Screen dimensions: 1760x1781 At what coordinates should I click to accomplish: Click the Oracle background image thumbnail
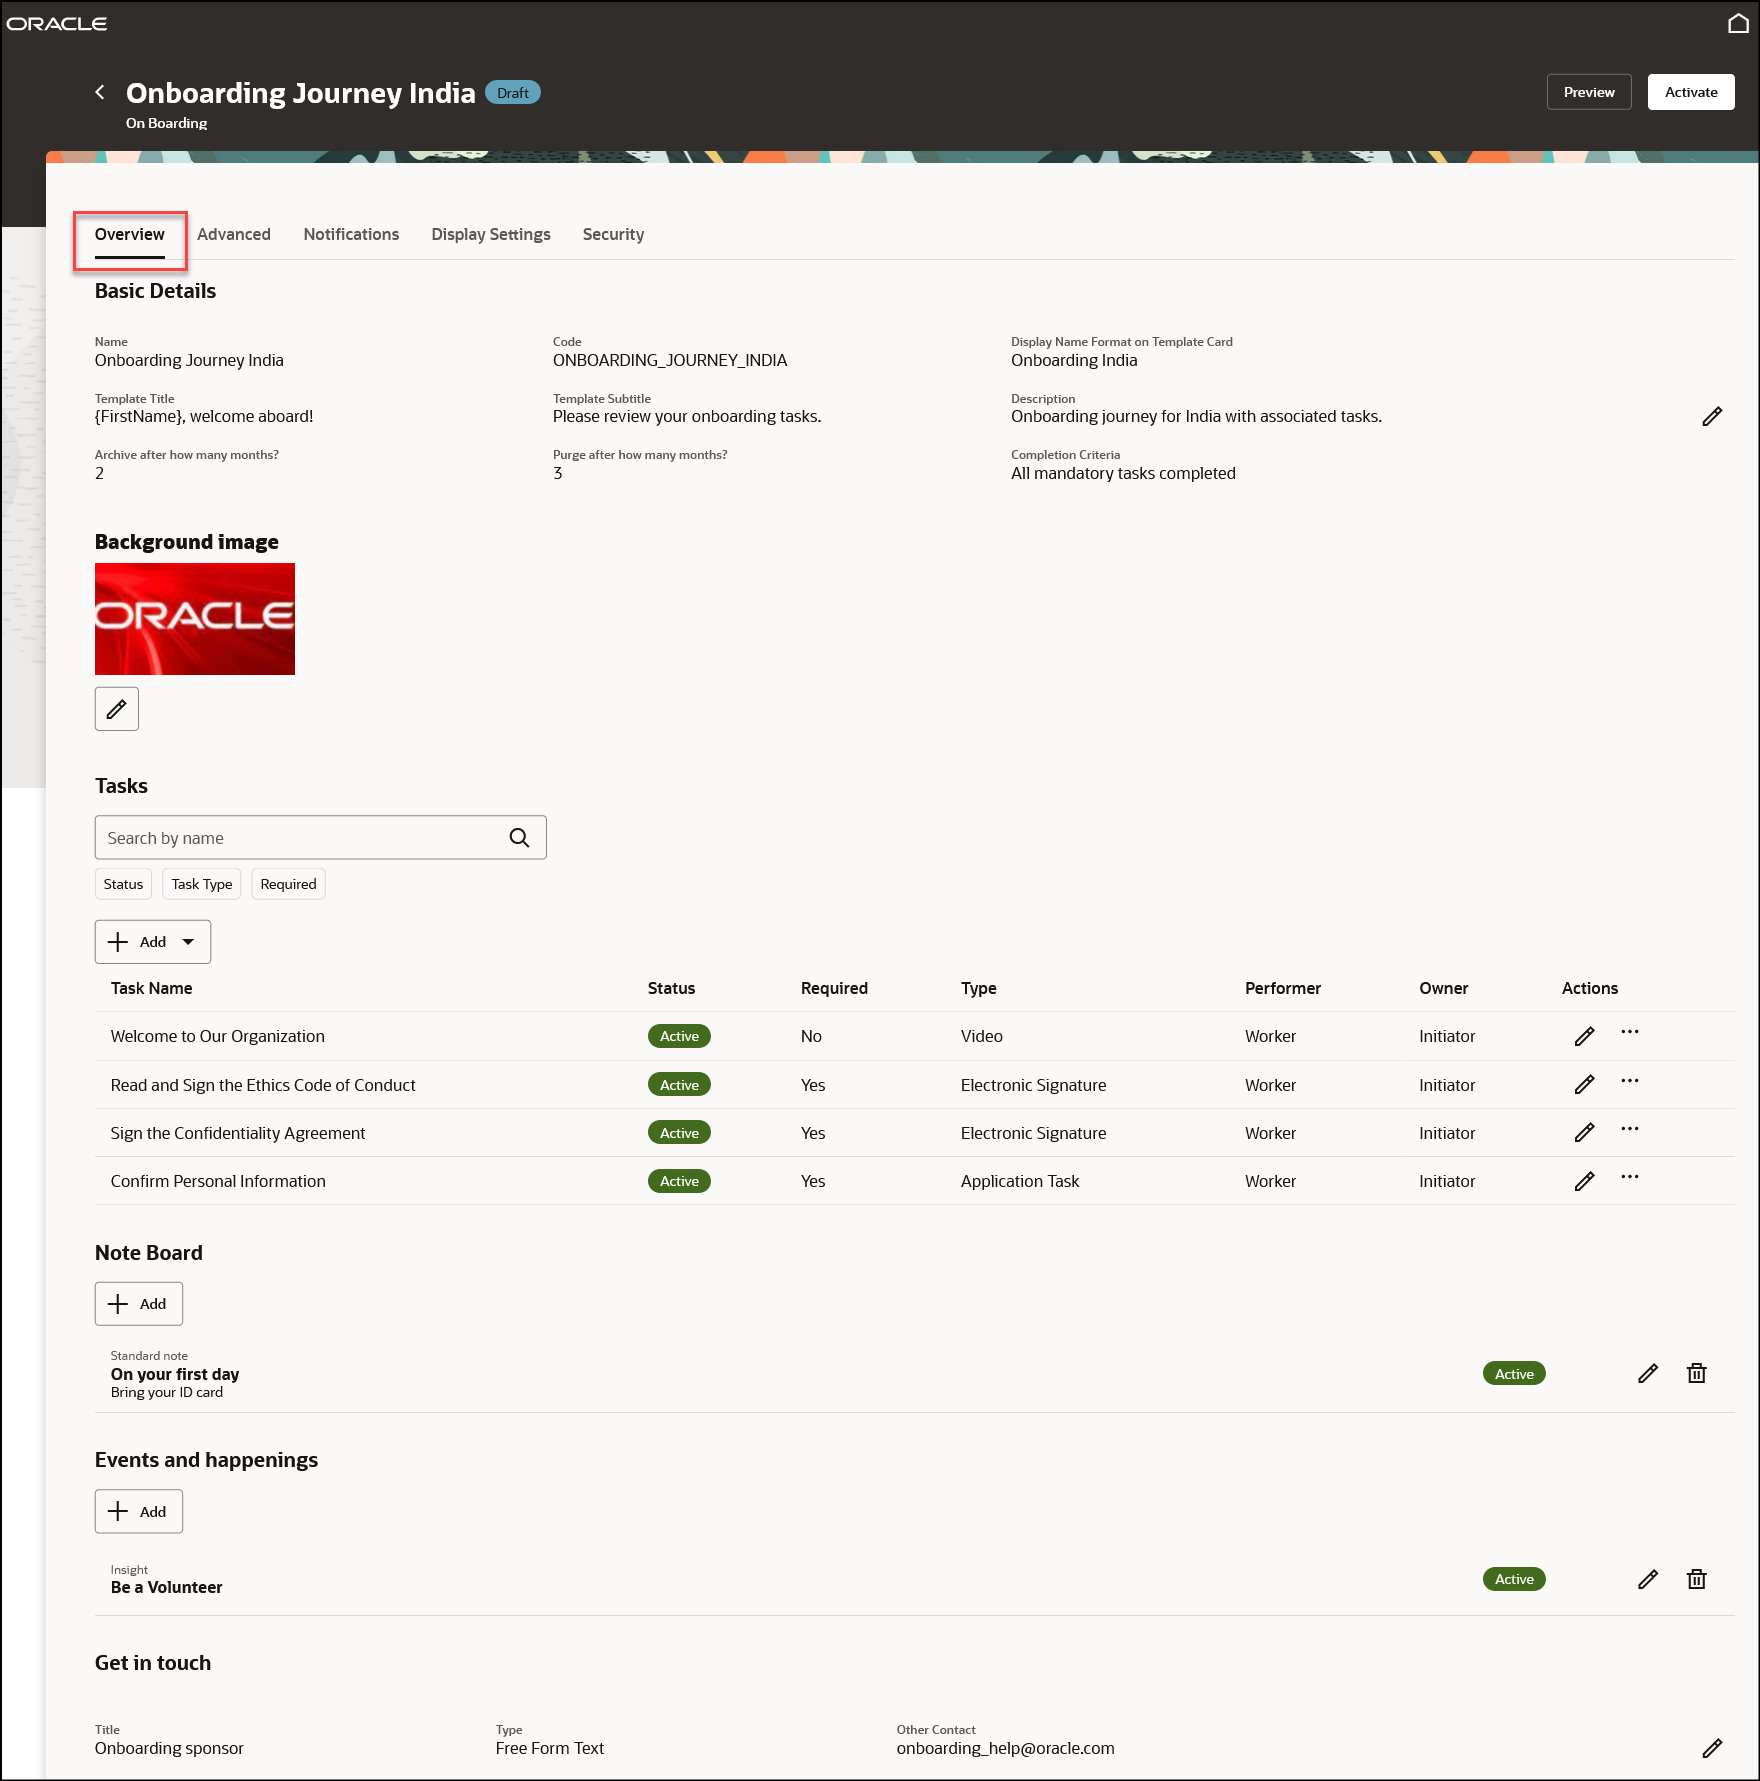coord(195,619)
